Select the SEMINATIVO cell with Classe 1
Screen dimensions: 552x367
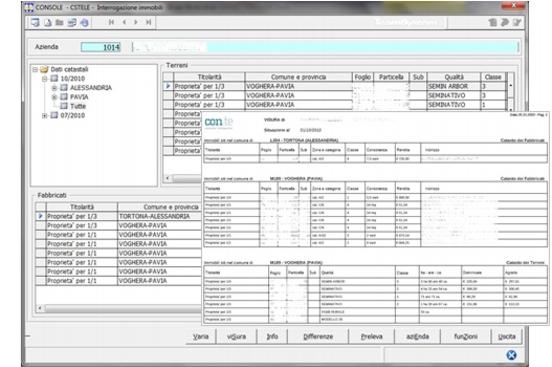pyautogui.click(x=454, y=105)
